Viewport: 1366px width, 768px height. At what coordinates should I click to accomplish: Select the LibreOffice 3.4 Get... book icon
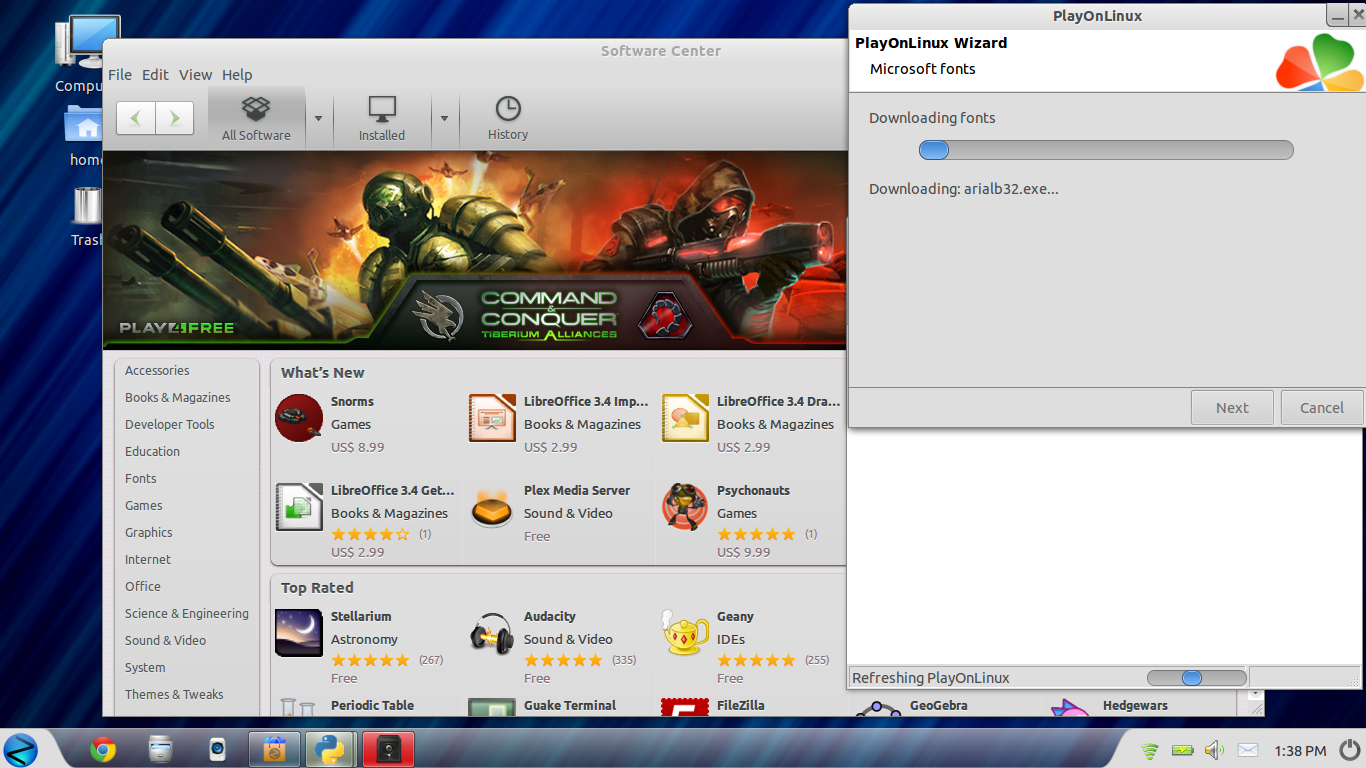click(299, 507)
